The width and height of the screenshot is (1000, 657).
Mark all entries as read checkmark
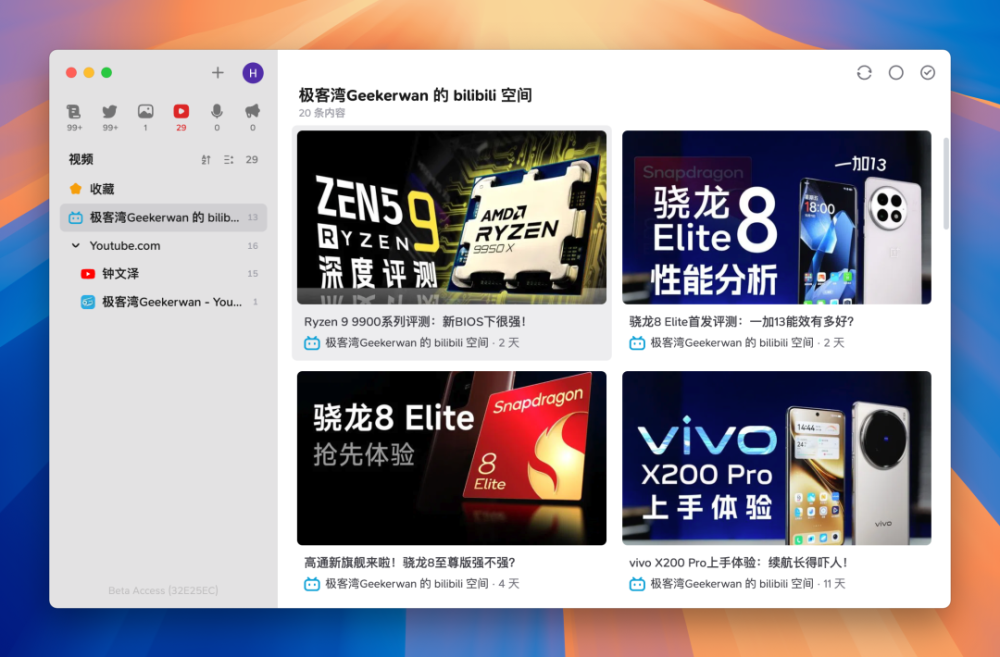point(928,73)
